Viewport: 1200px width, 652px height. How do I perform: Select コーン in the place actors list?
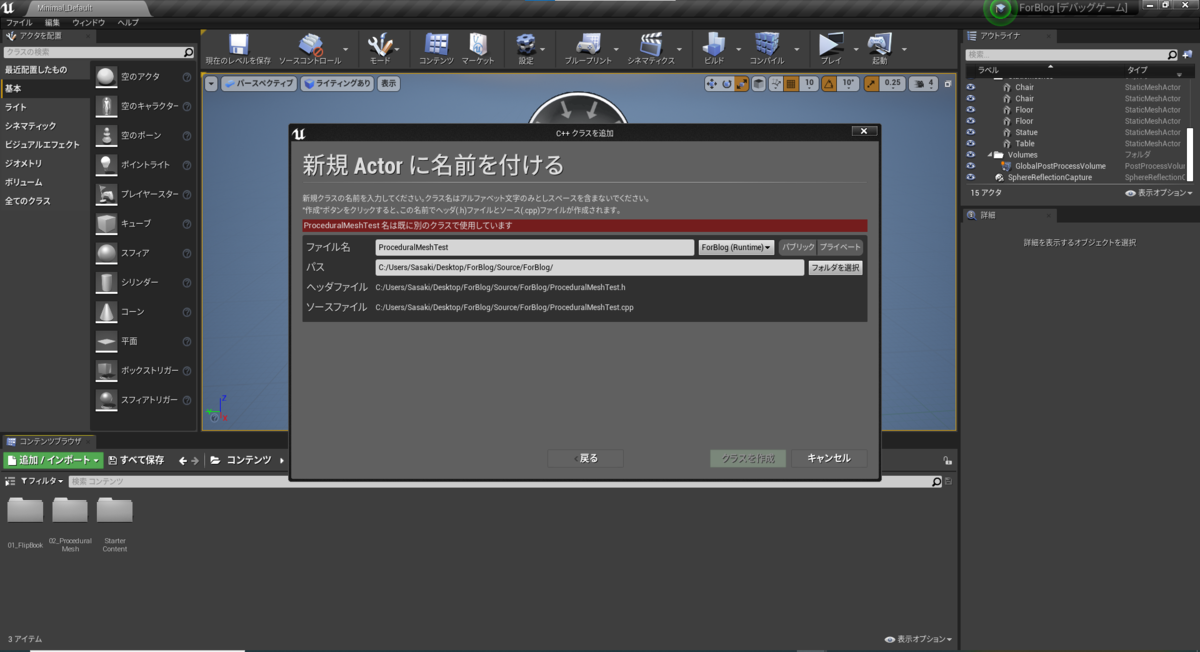tap(143, 312)
